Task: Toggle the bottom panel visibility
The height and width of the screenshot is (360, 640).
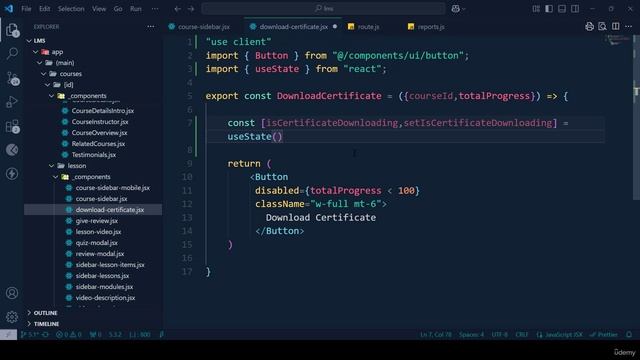Action: pyautogui.click(x=562, y=9)
